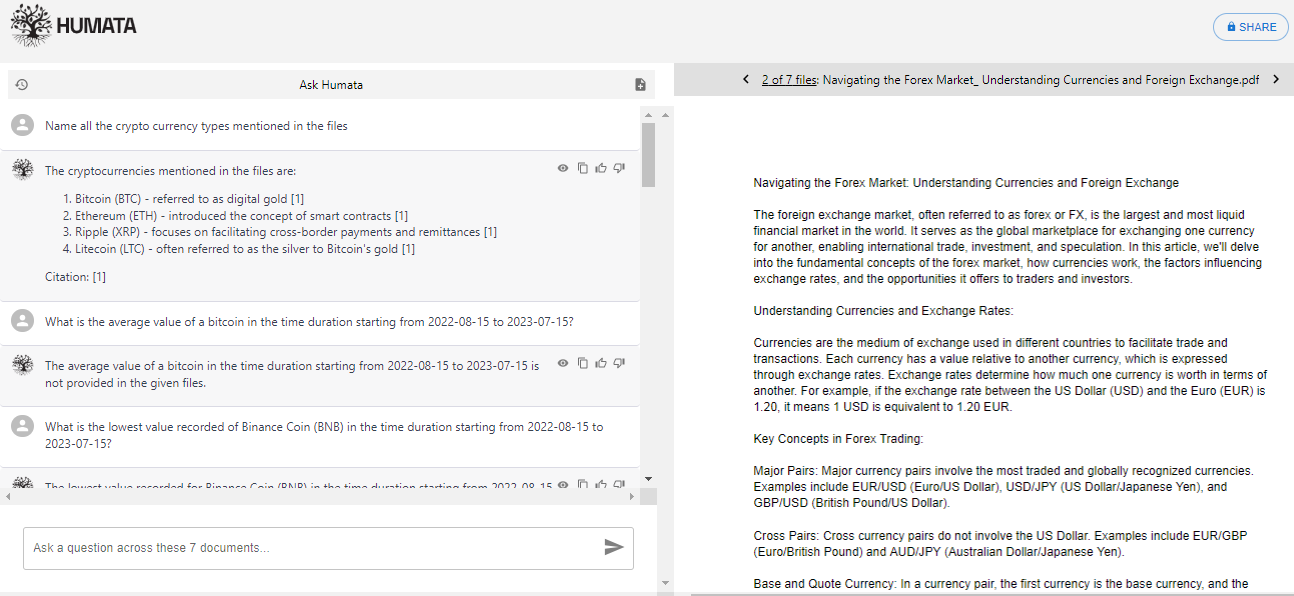Image resolution: width=1294 pixels, height=596 pixels.
Task: Click Humata avatar beside cryptocurrencies answer
Action: point(22,170)
